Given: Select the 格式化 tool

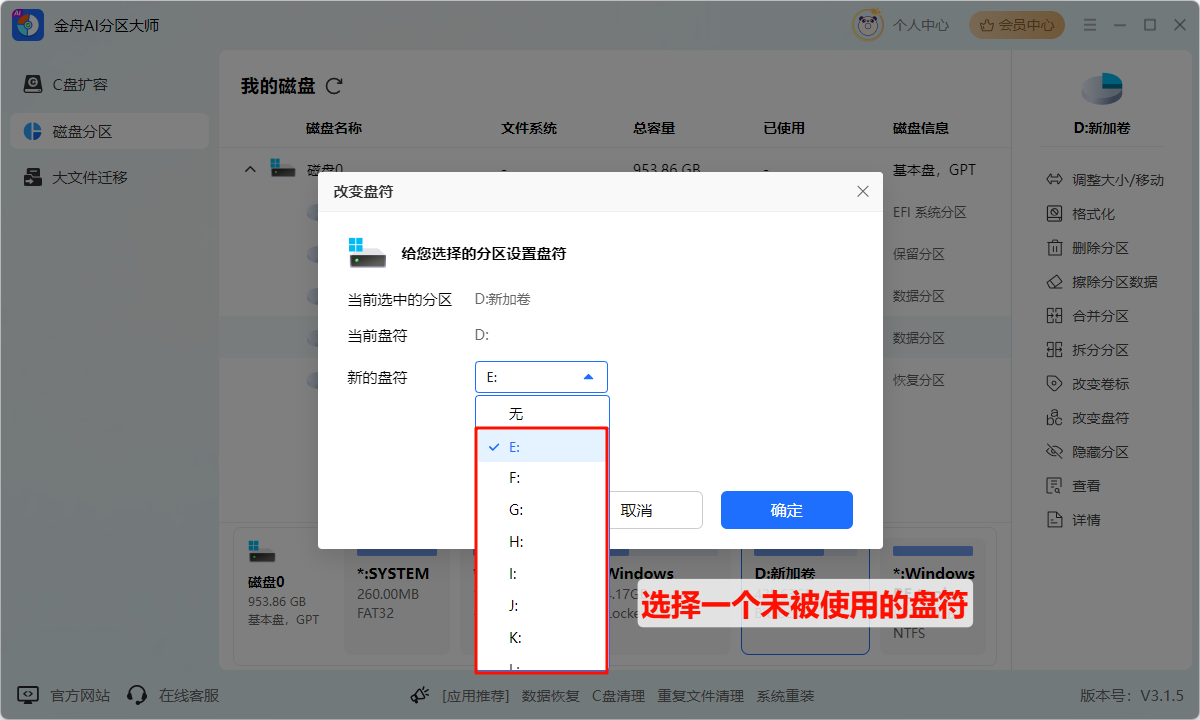Looking at the screenshot, I should coord(1095,213).
